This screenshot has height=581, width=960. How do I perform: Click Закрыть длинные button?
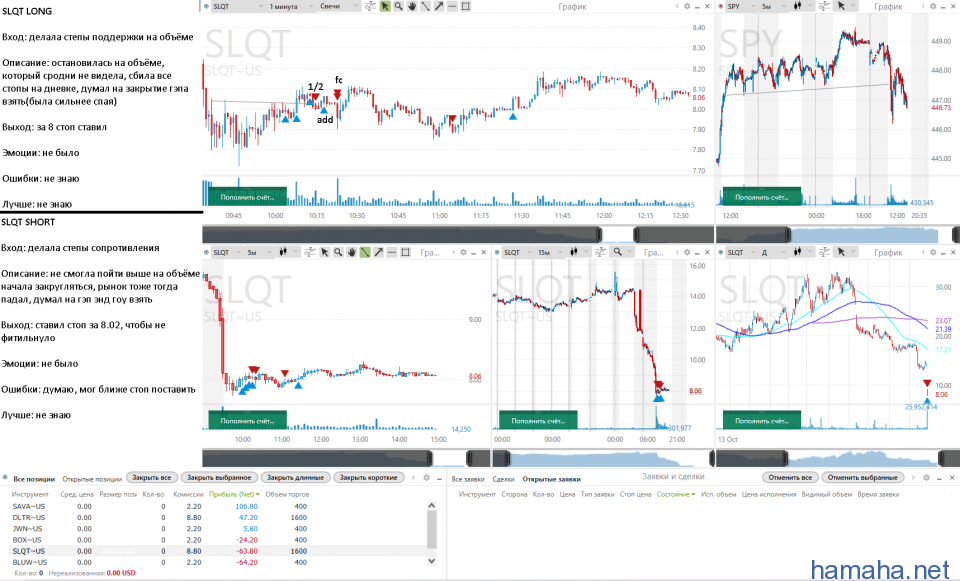pyautogui.click(x=295, y=478)
